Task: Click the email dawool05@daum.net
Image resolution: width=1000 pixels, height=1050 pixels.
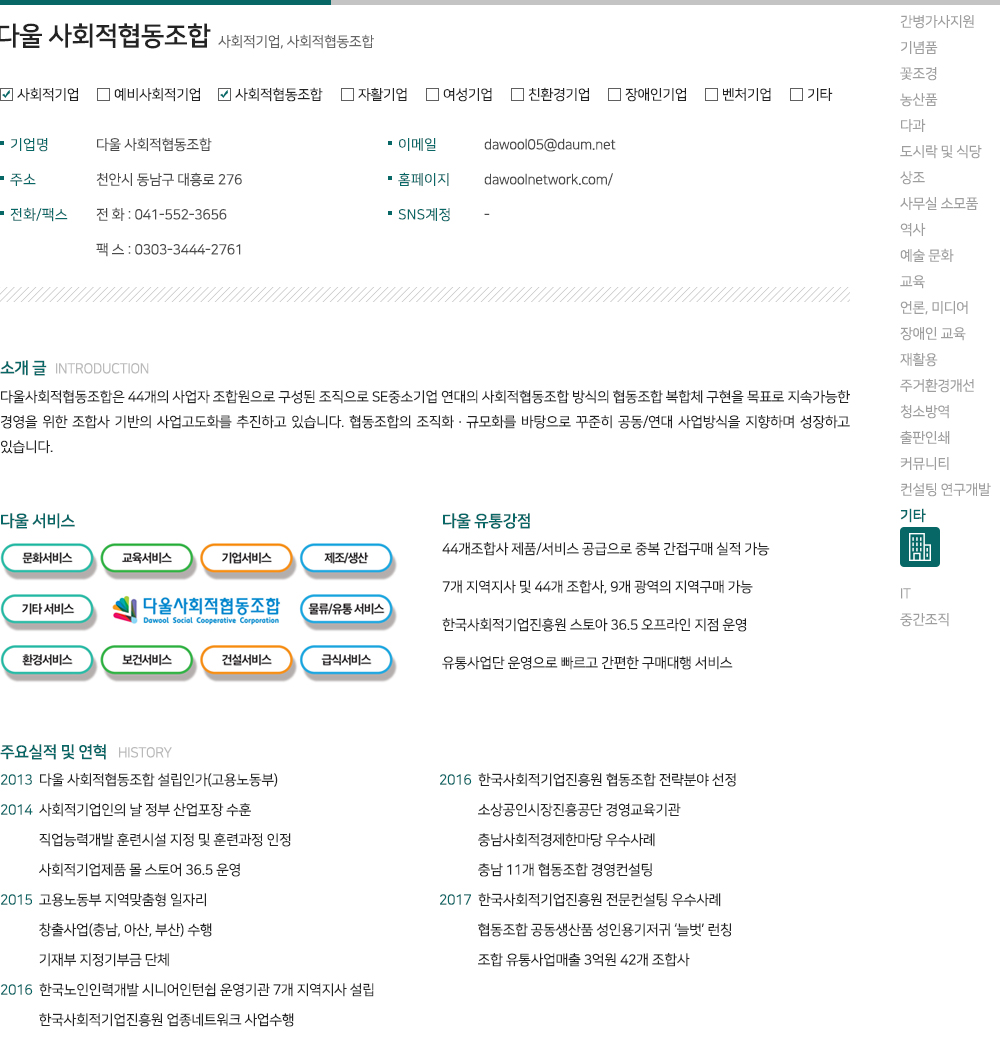Action: click(x=549, y=145)
